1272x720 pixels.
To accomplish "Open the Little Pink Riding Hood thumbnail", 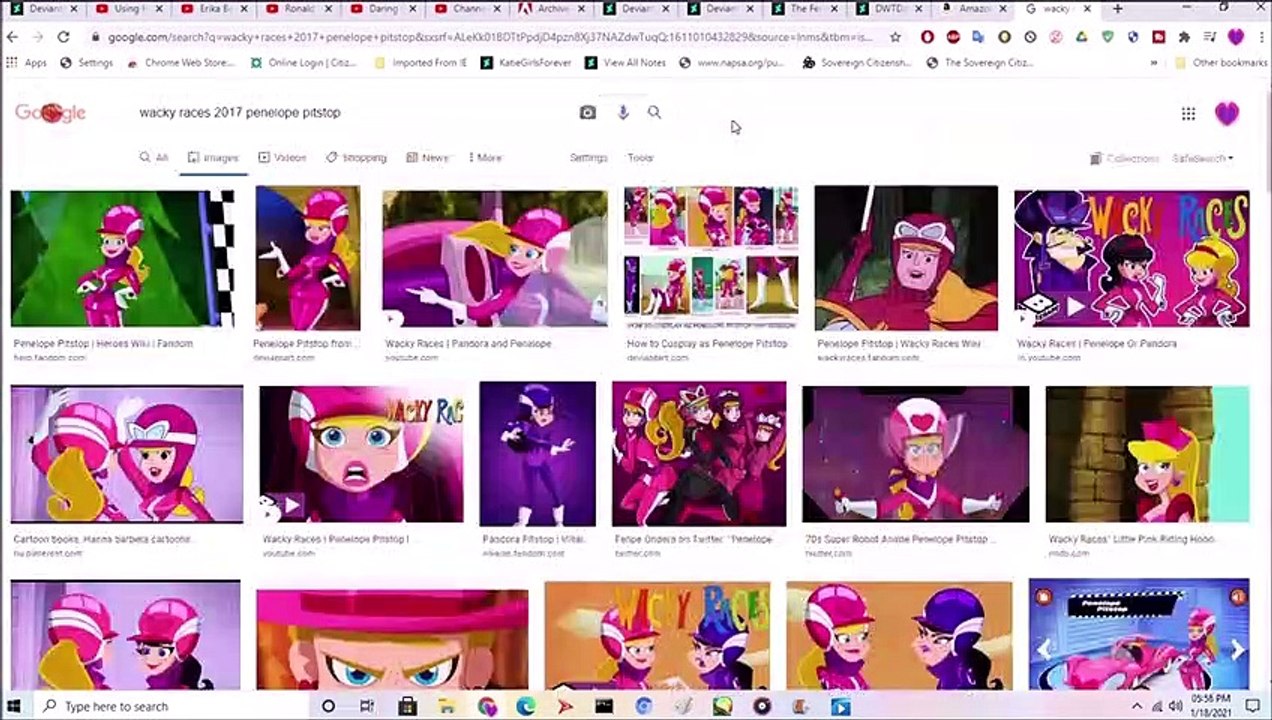I will coord(1147,454).
